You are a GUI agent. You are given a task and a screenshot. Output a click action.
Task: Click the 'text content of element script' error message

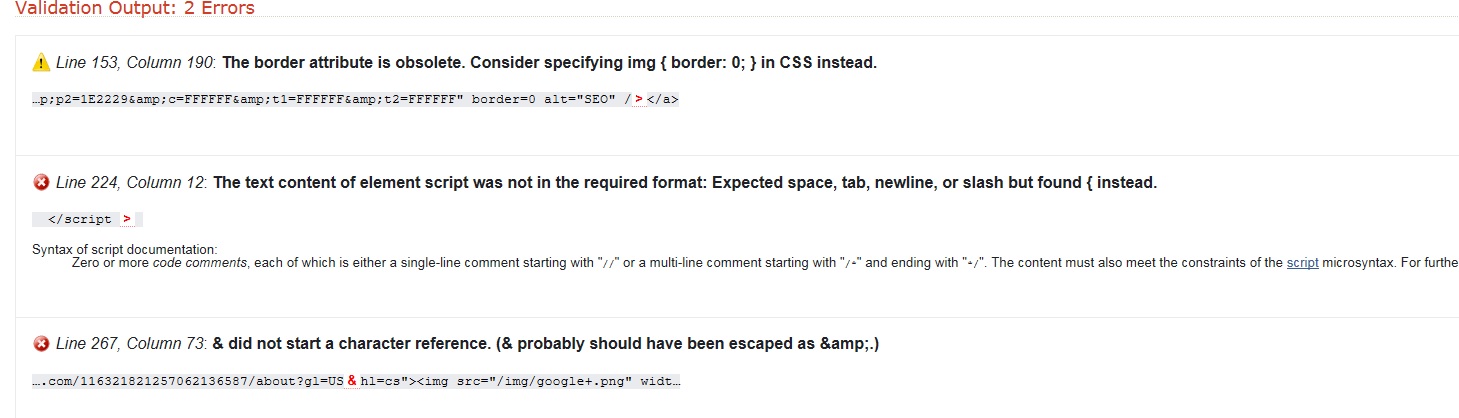685,182
